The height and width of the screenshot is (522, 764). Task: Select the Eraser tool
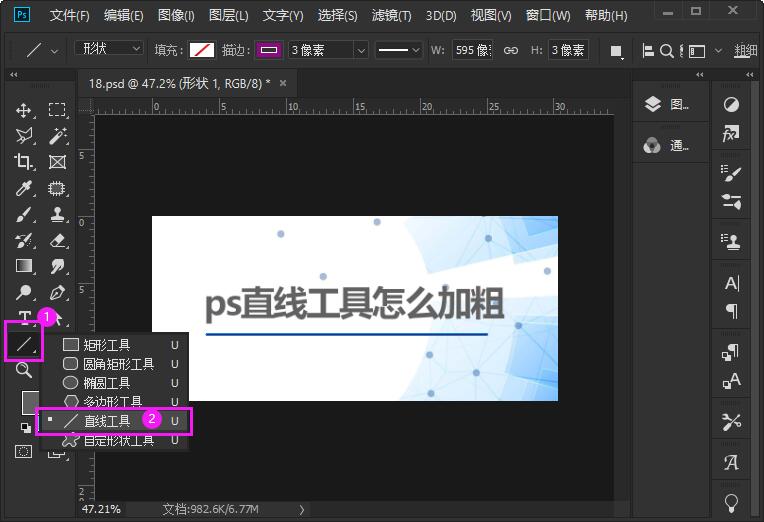tap(57, 240)
